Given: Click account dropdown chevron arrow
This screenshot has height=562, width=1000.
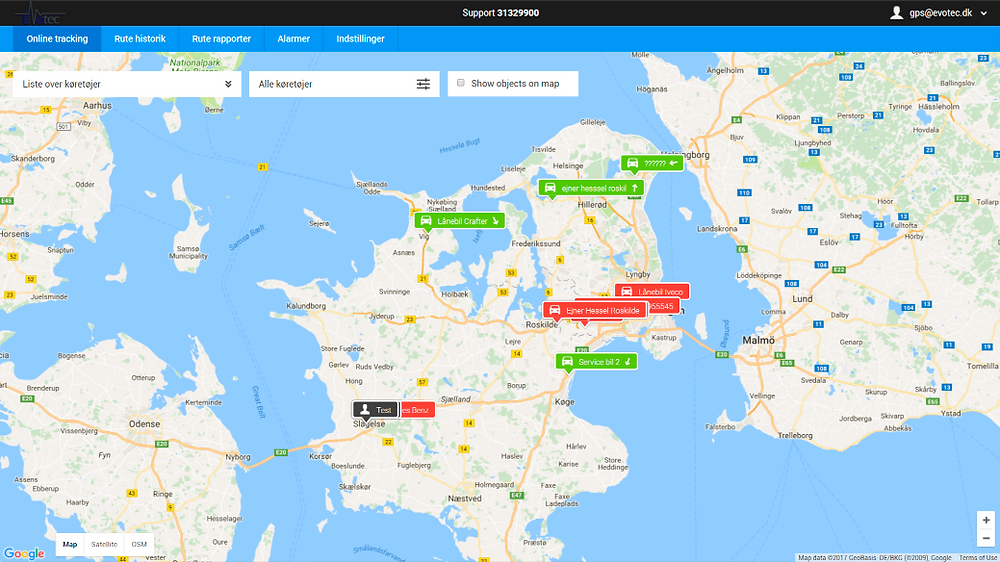Looking at the screenshot, I should 984,13.
